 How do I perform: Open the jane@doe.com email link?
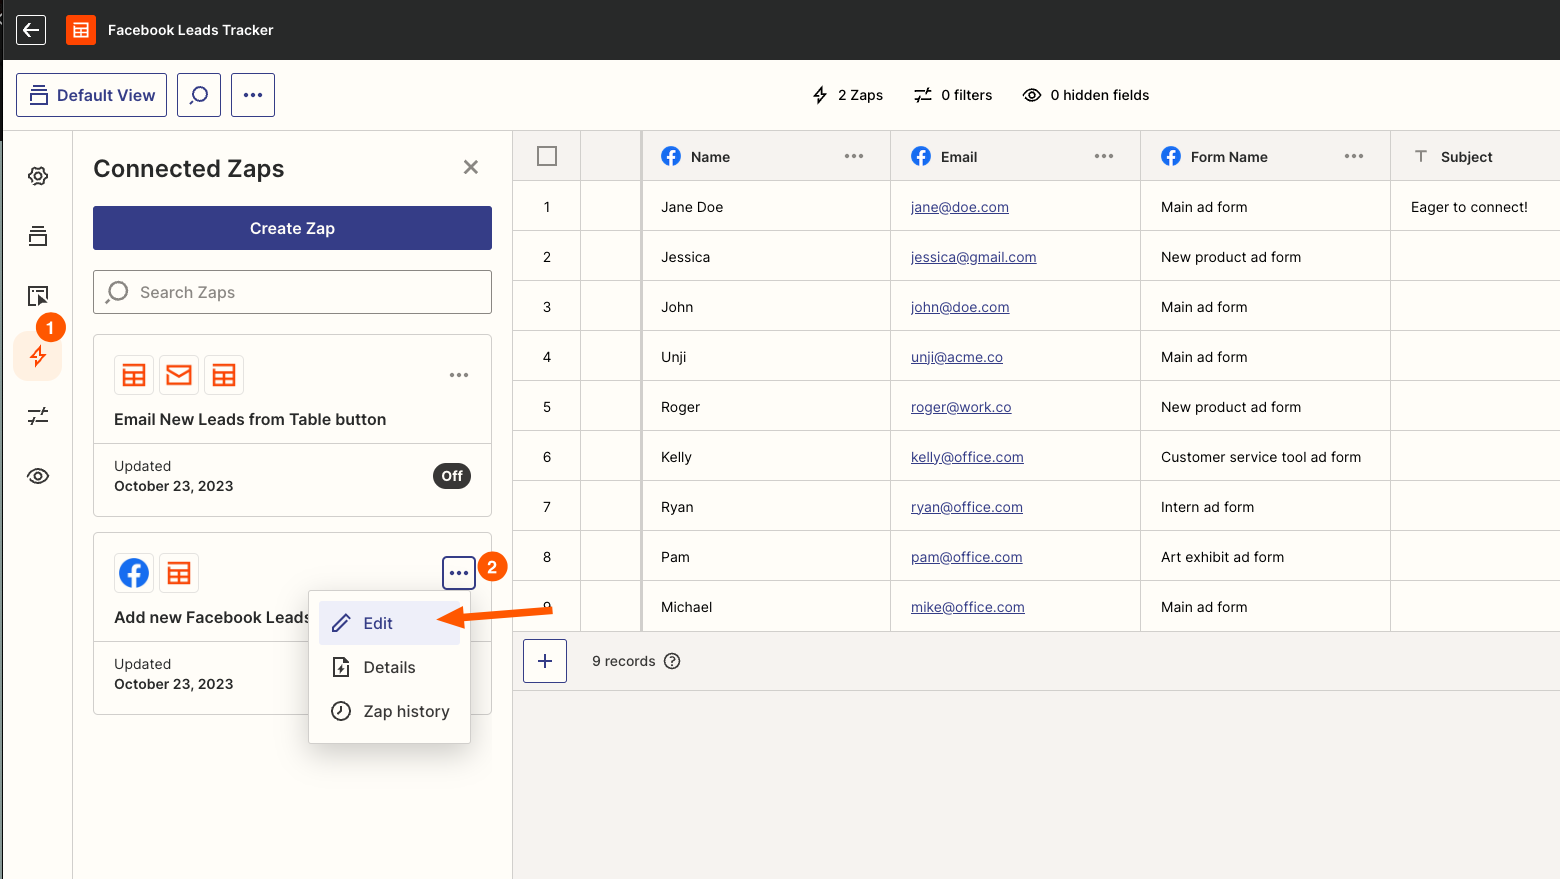(960, 207)
